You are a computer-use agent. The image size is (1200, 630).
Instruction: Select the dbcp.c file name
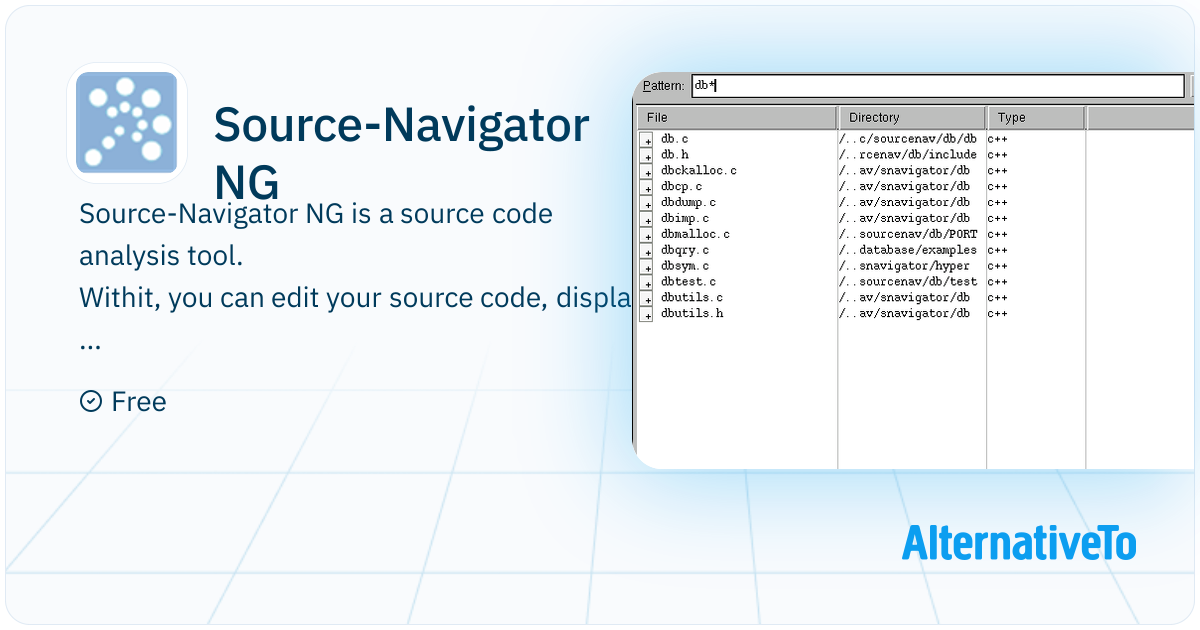coord(681,187)
